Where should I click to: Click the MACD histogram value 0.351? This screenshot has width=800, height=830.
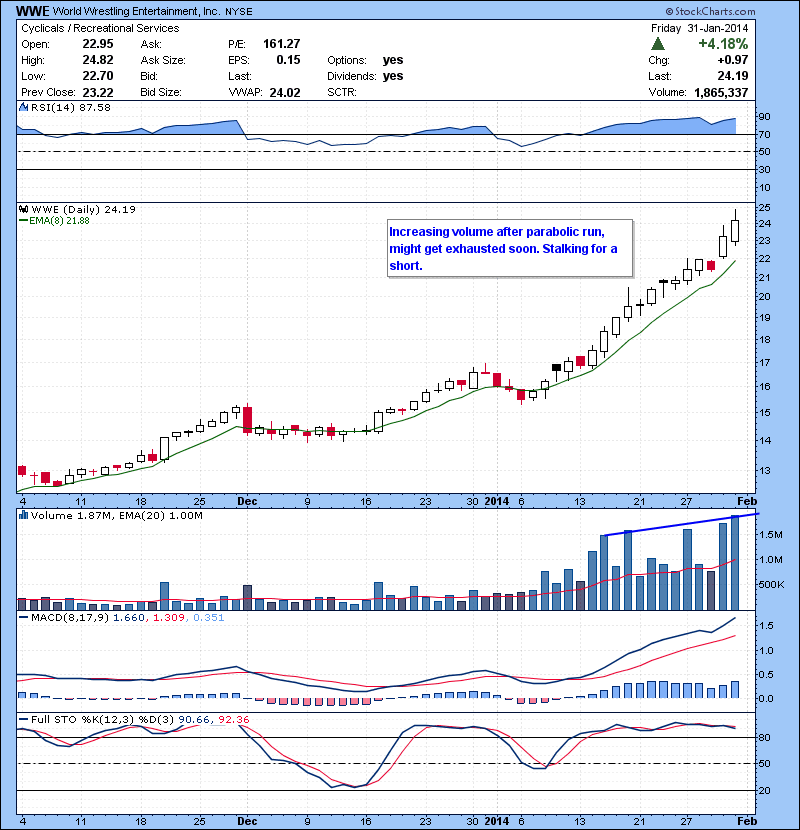coord(209,617)
